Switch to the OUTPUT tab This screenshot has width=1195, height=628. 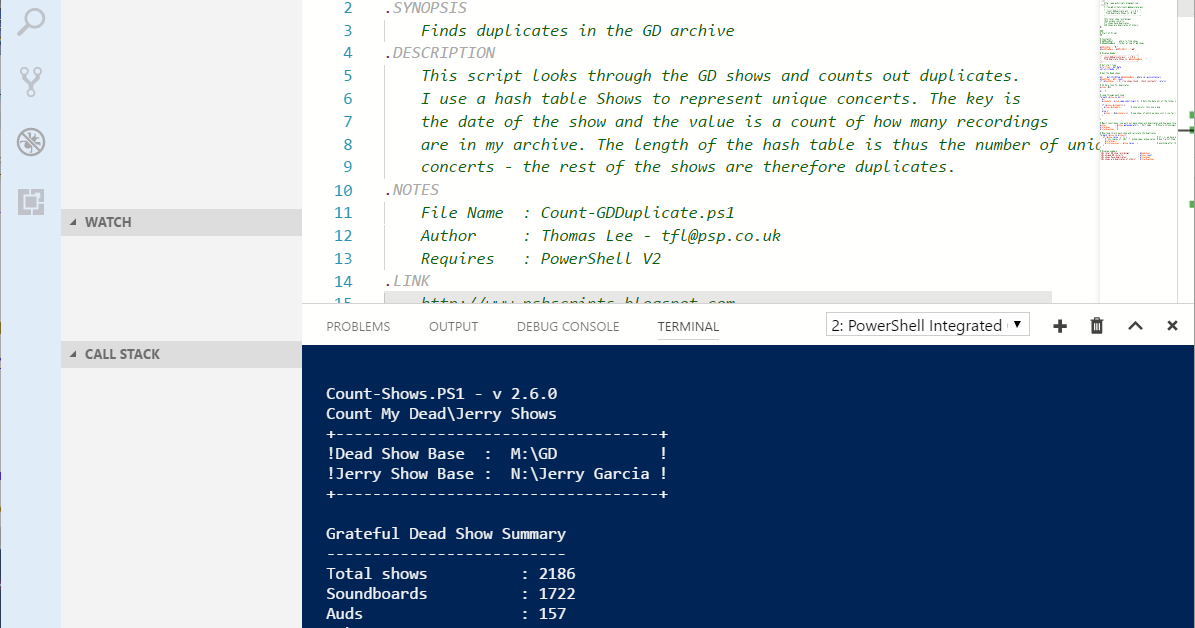coord(452,326)
